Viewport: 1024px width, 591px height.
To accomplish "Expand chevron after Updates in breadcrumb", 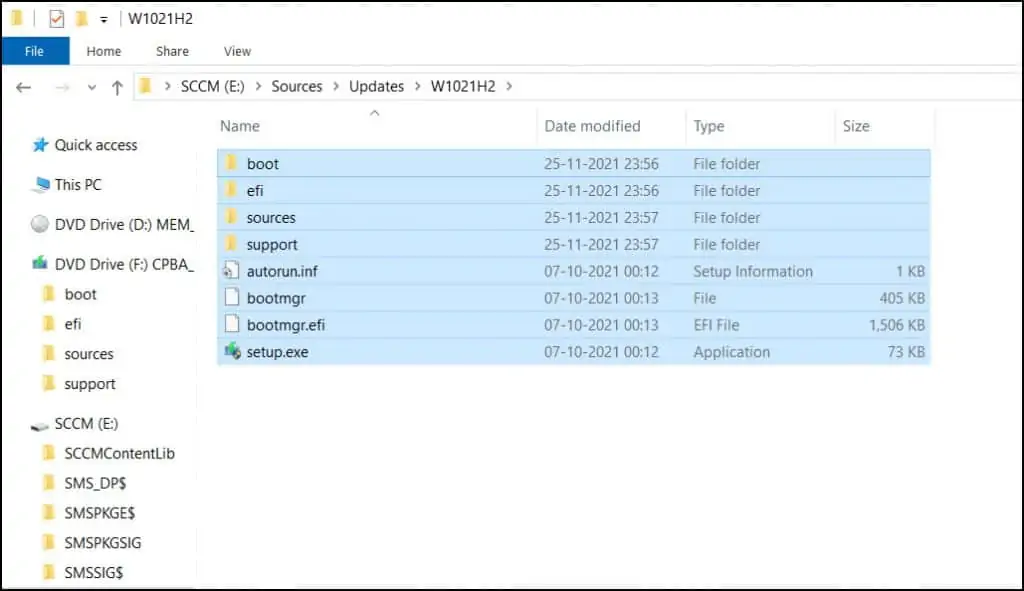I will (x=417, y=86).
